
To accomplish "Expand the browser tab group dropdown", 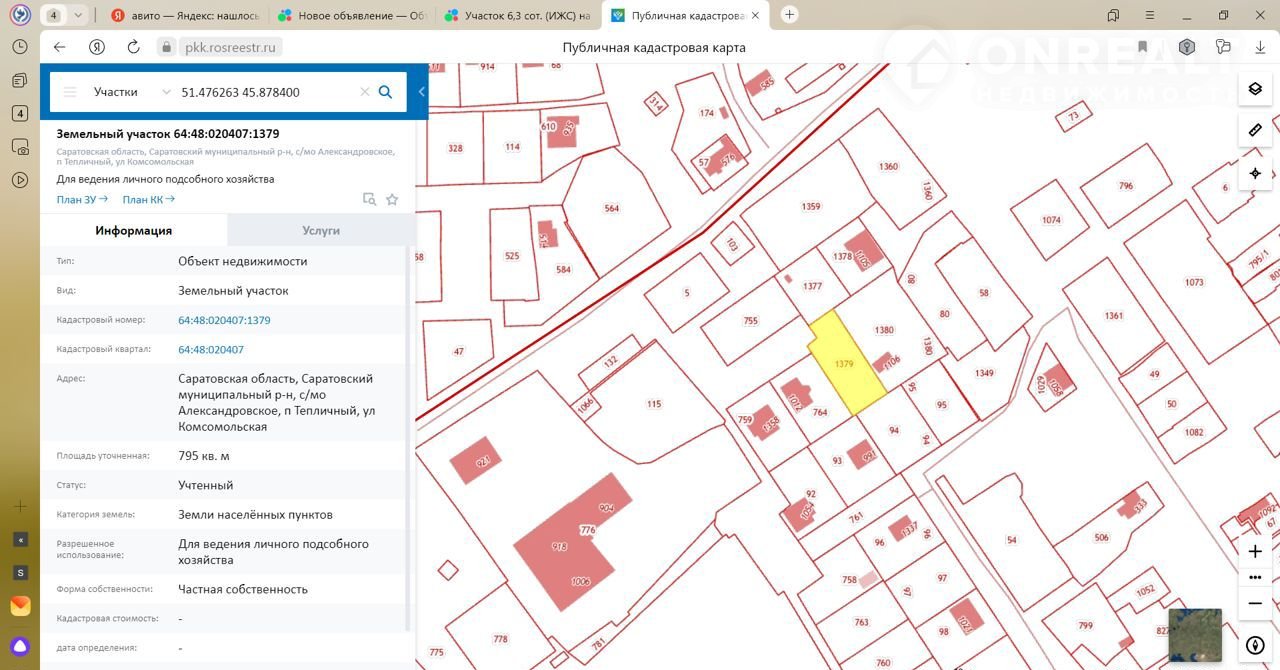I will click(78, 15).
